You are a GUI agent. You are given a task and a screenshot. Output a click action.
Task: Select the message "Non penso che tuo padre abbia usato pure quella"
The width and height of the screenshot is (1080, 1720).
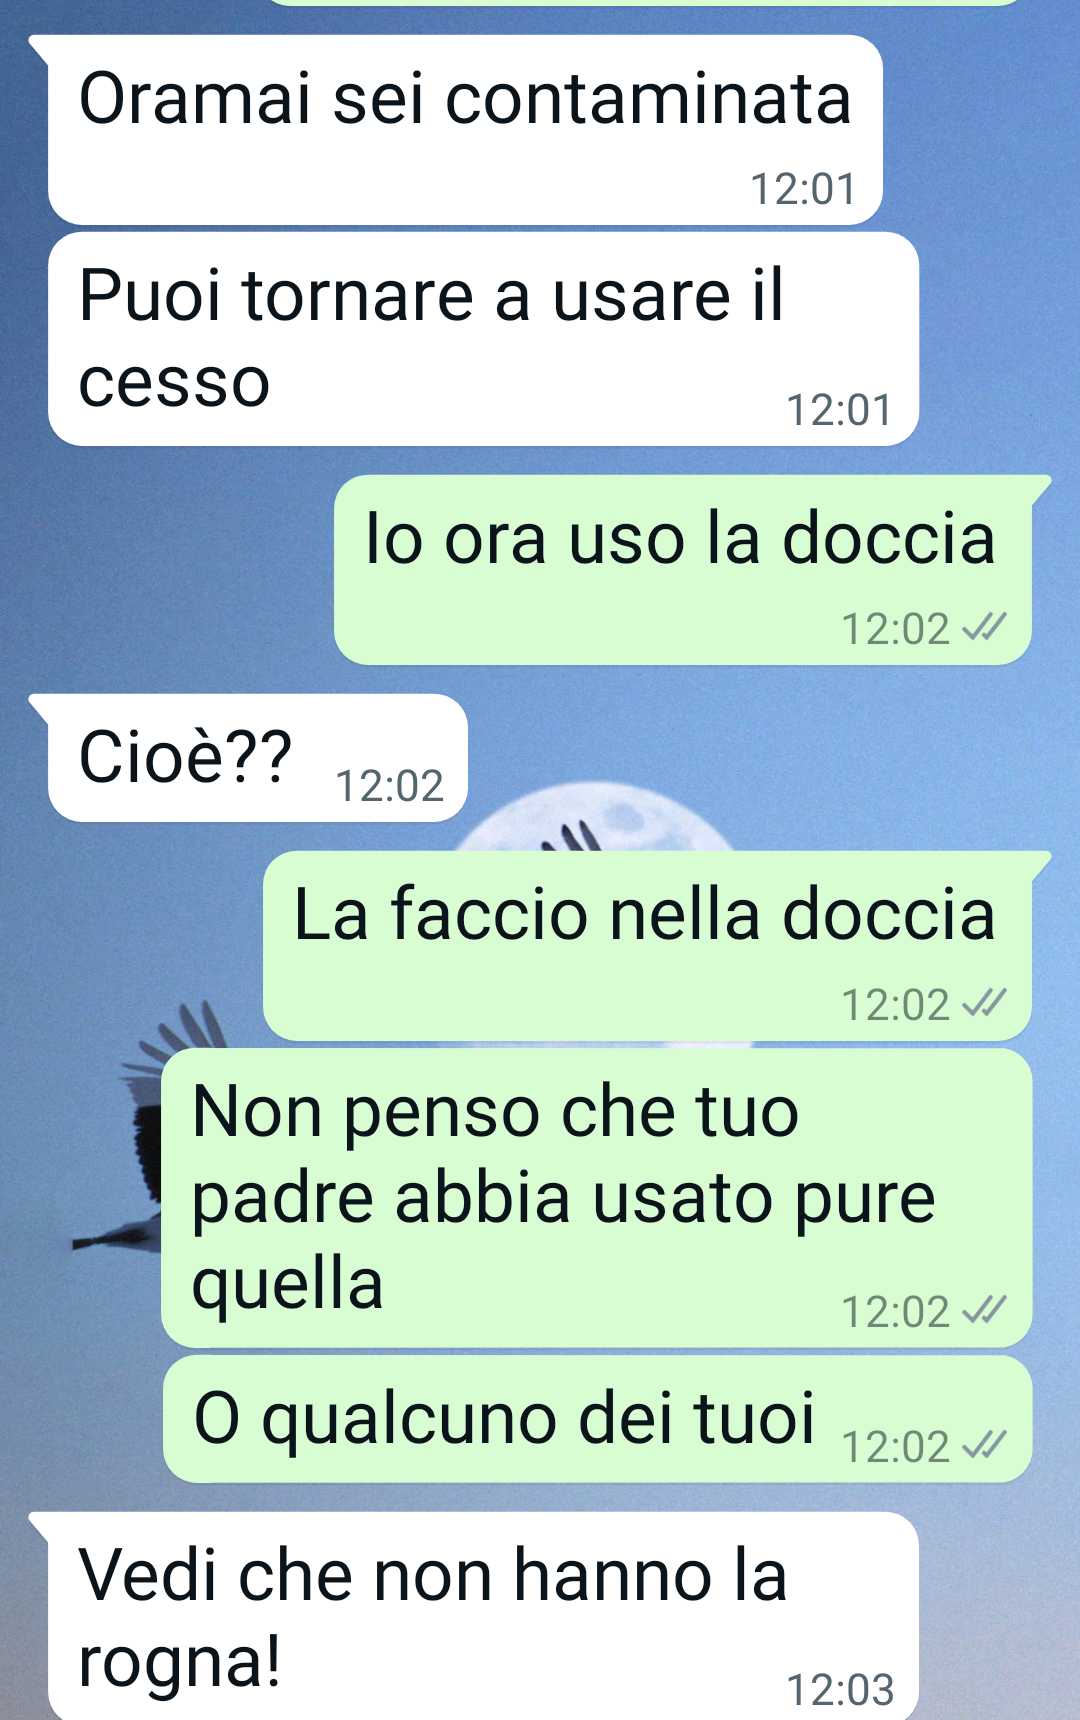tap(597, 1198)
